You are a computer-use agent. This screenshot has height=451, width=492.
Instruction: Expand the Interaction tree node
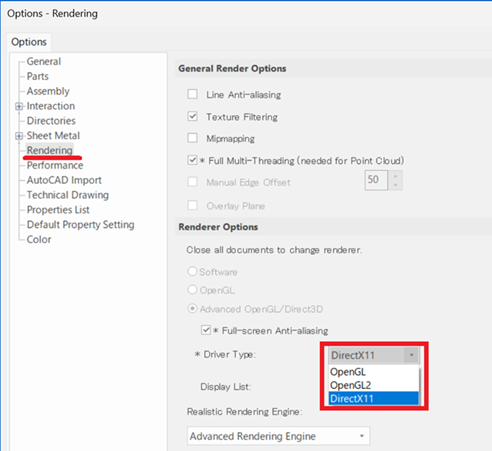[x=19, y=106]
